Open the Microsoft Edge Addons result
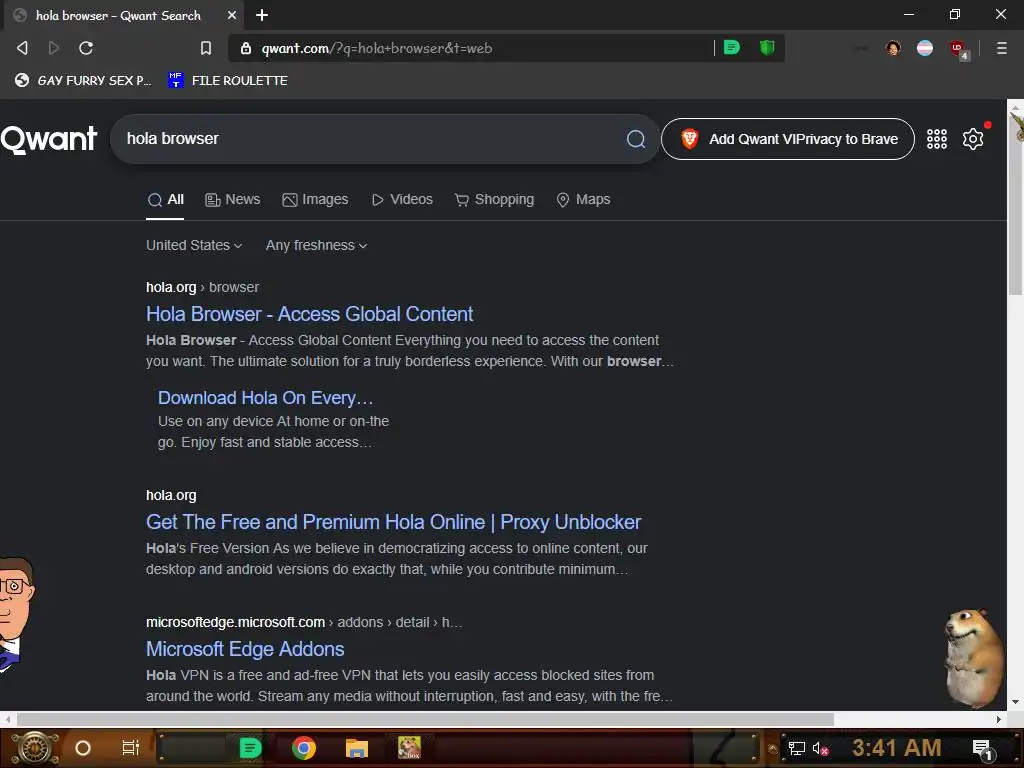Screen dimensions: 1024x768 tap(245, 649)
